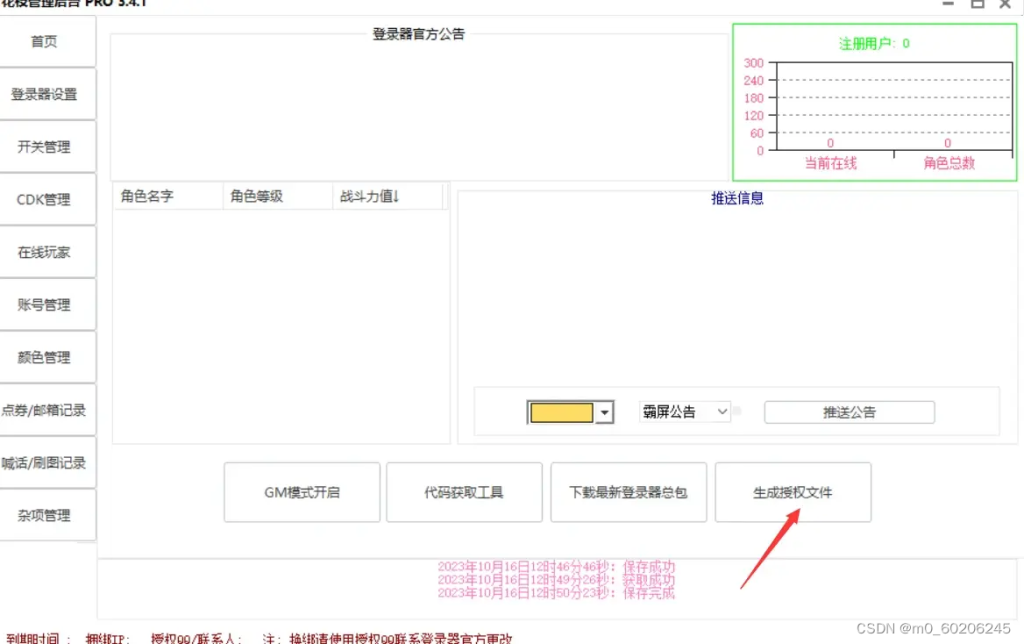
Task: Open the 代码获取工具 tool
Action: tap(464, 492)
